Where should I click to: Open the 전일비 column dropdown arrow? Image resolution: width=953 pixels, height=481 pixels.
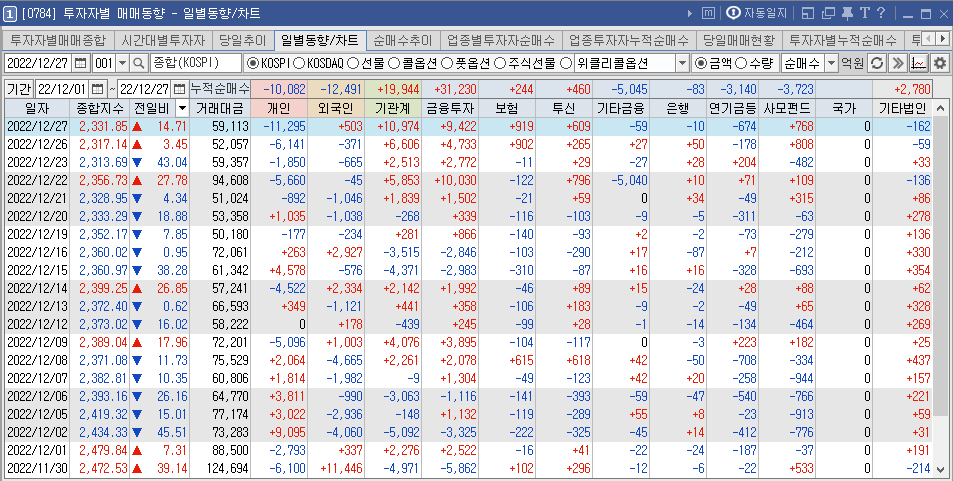coord(182,109)
